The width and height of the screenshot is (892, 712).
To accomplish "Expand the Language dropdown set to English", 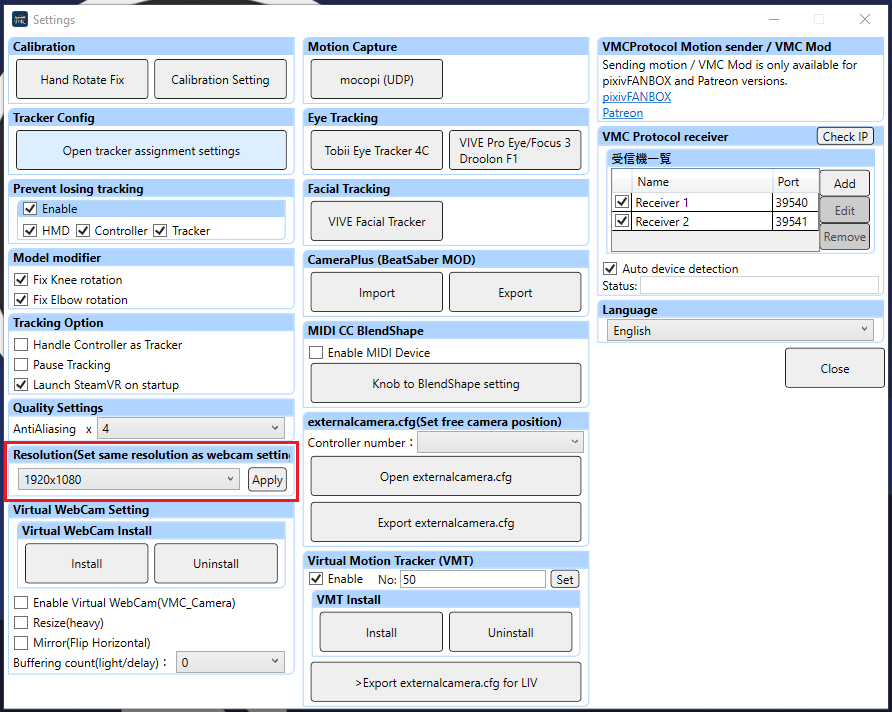I will click(739, 331).
